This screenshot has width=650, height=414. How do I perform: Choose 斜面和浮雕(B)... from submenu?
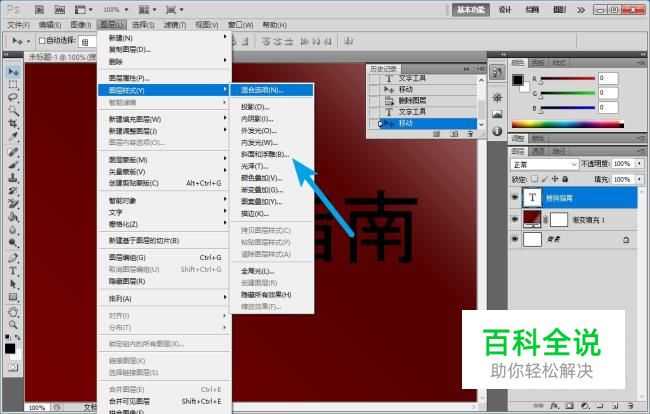(x=265, y=154)
